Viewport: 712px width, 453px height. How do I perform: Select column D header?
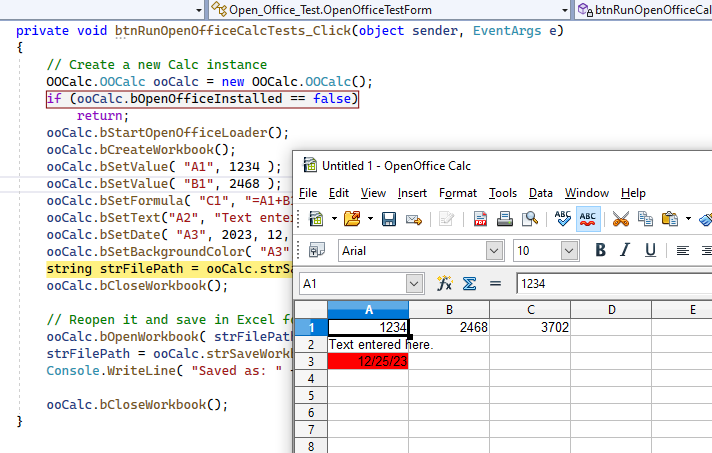(611, 310)
